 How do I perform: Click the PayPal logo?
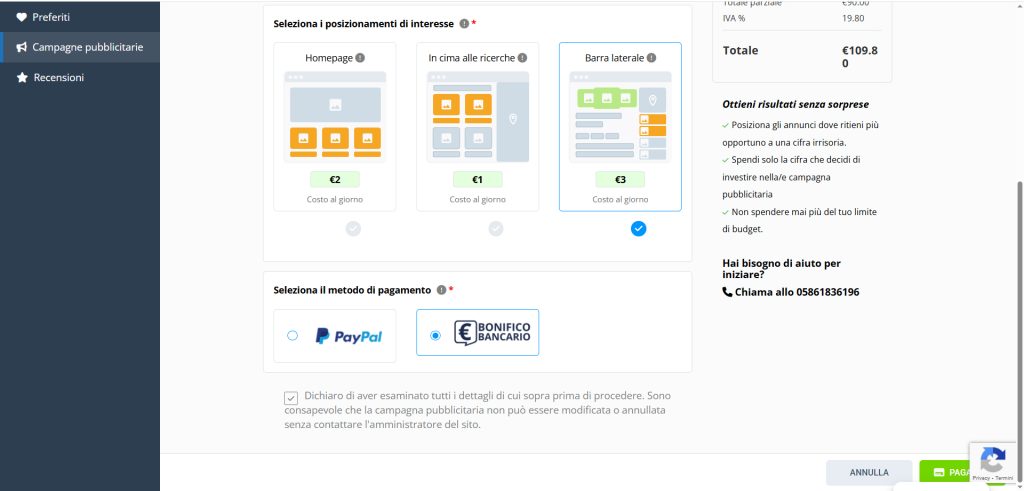point(348,336)
